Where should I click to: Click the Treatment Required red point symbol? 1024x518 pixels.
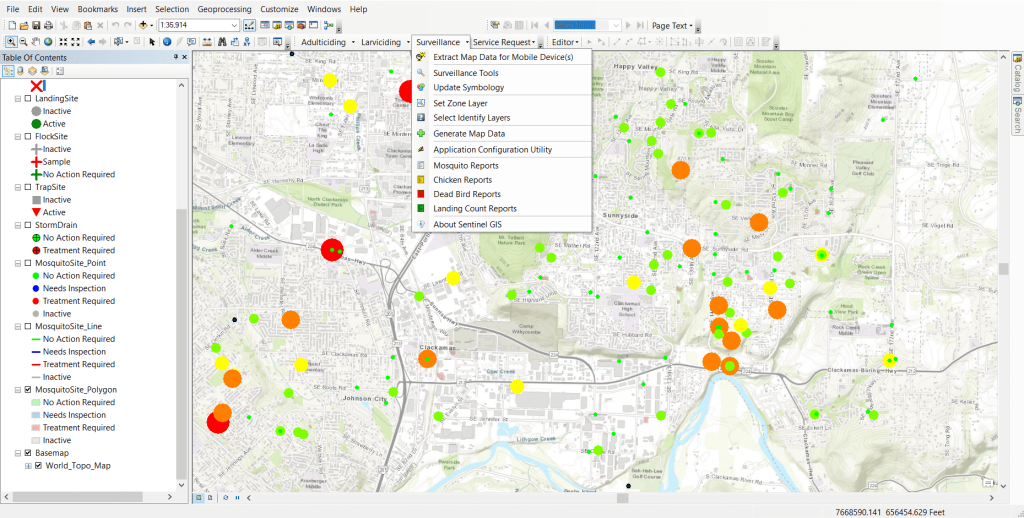37,301
